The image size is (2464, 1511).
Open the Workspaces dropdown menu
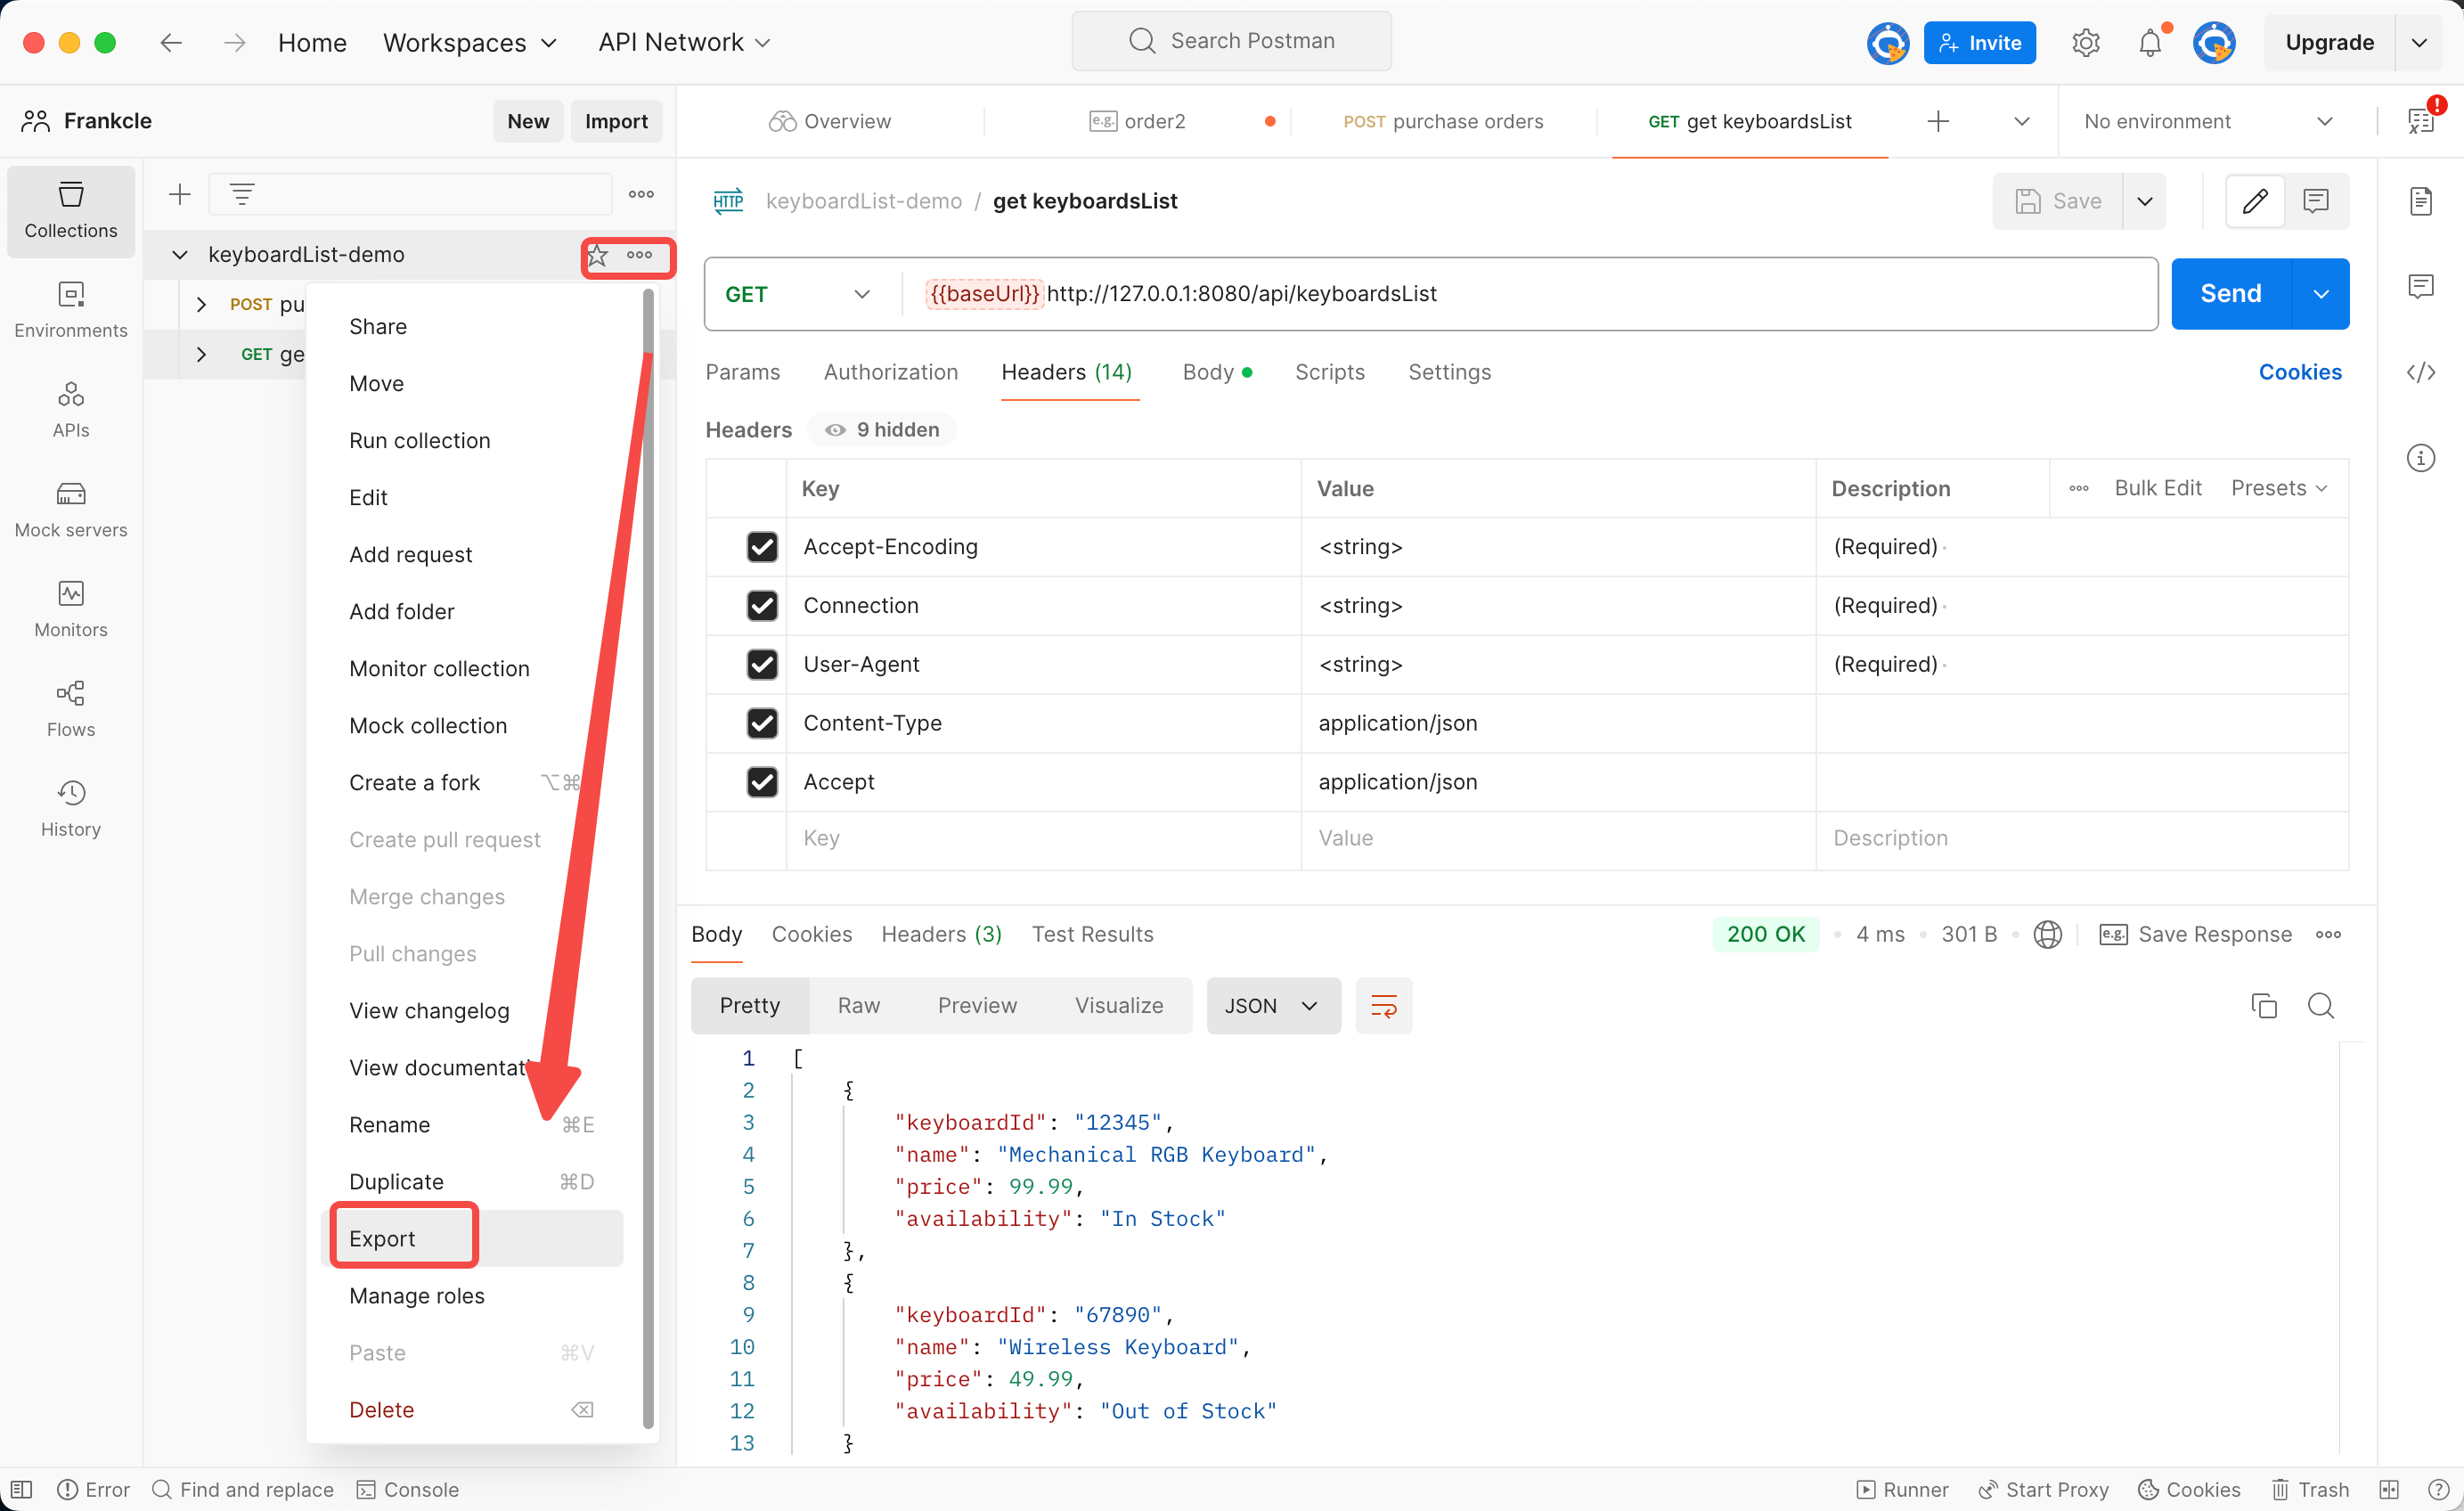pos(470,43)
